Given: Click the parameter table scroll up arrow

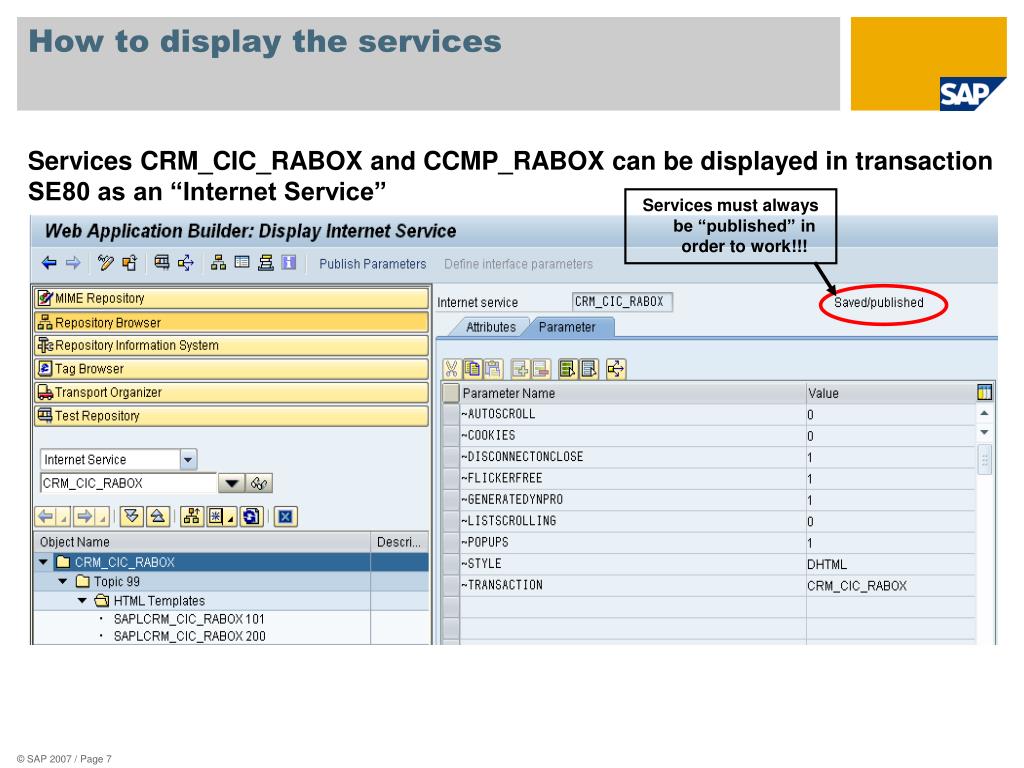Looking at the screenshot, I should coord(984,413).
